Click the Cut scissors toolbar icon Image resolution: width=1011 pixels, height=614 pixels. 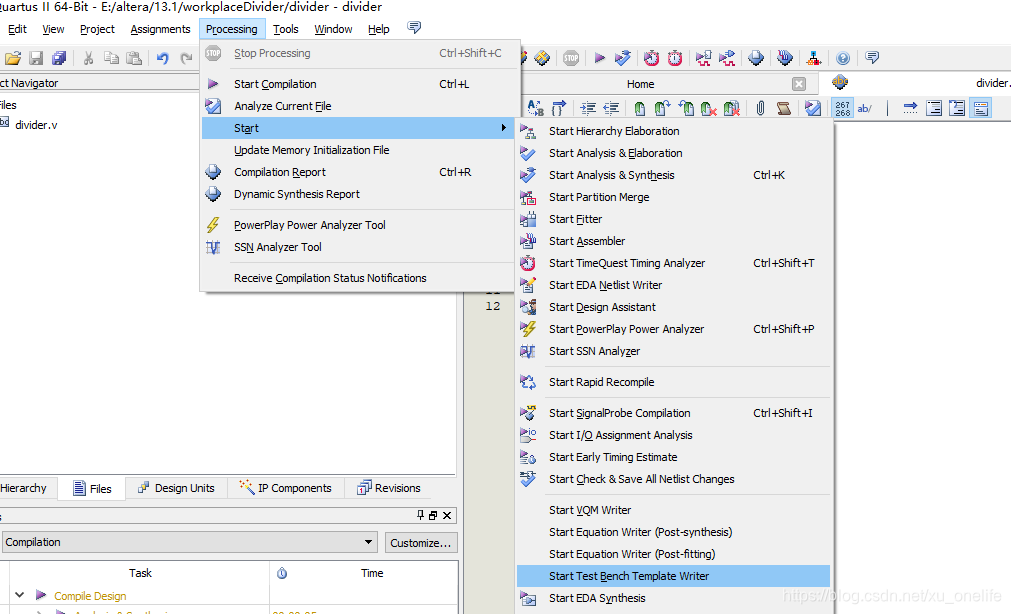point(88,58)
